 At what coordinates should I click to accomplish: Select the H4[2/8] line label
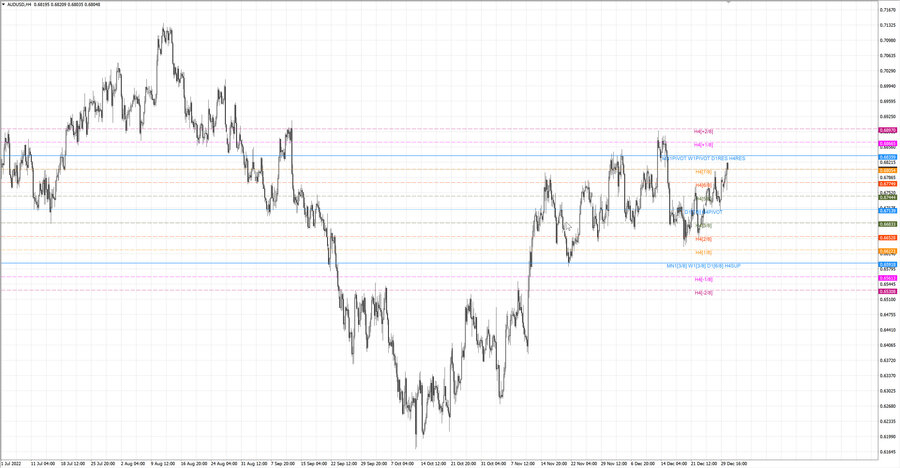tap(704, 239)
